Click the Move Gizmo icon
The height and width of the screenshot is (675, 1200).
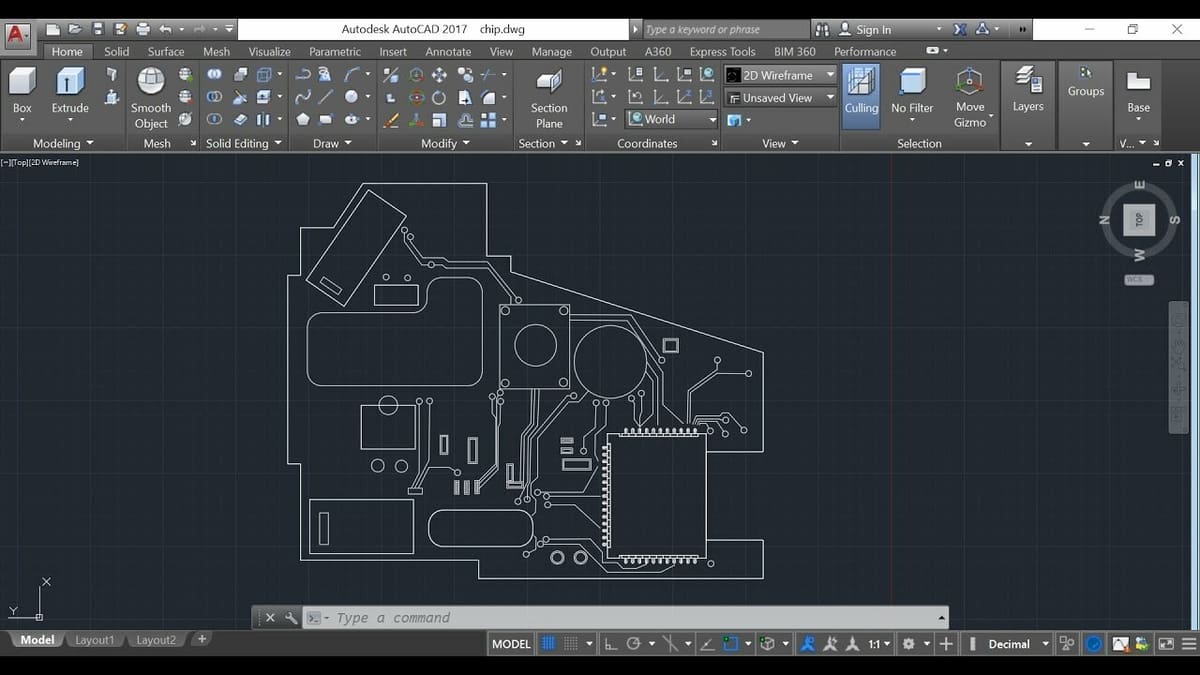[x=969, y=96]
